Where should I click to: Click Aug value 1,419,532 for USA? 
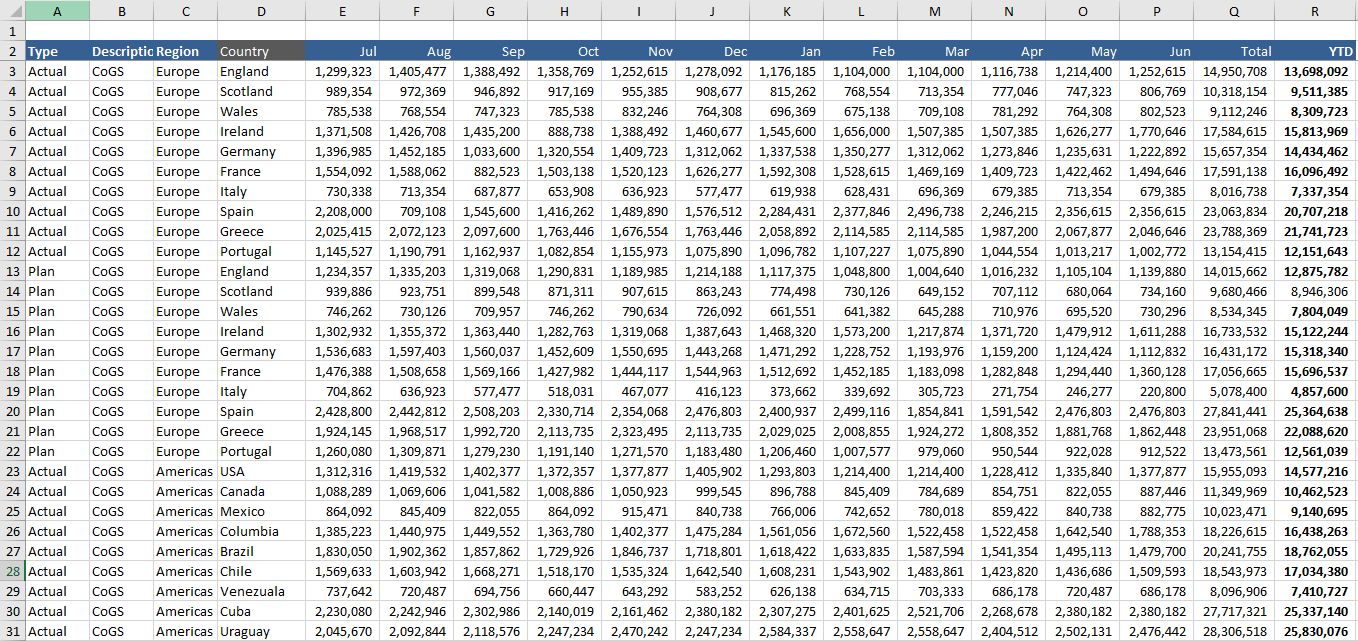pos(416,471)
